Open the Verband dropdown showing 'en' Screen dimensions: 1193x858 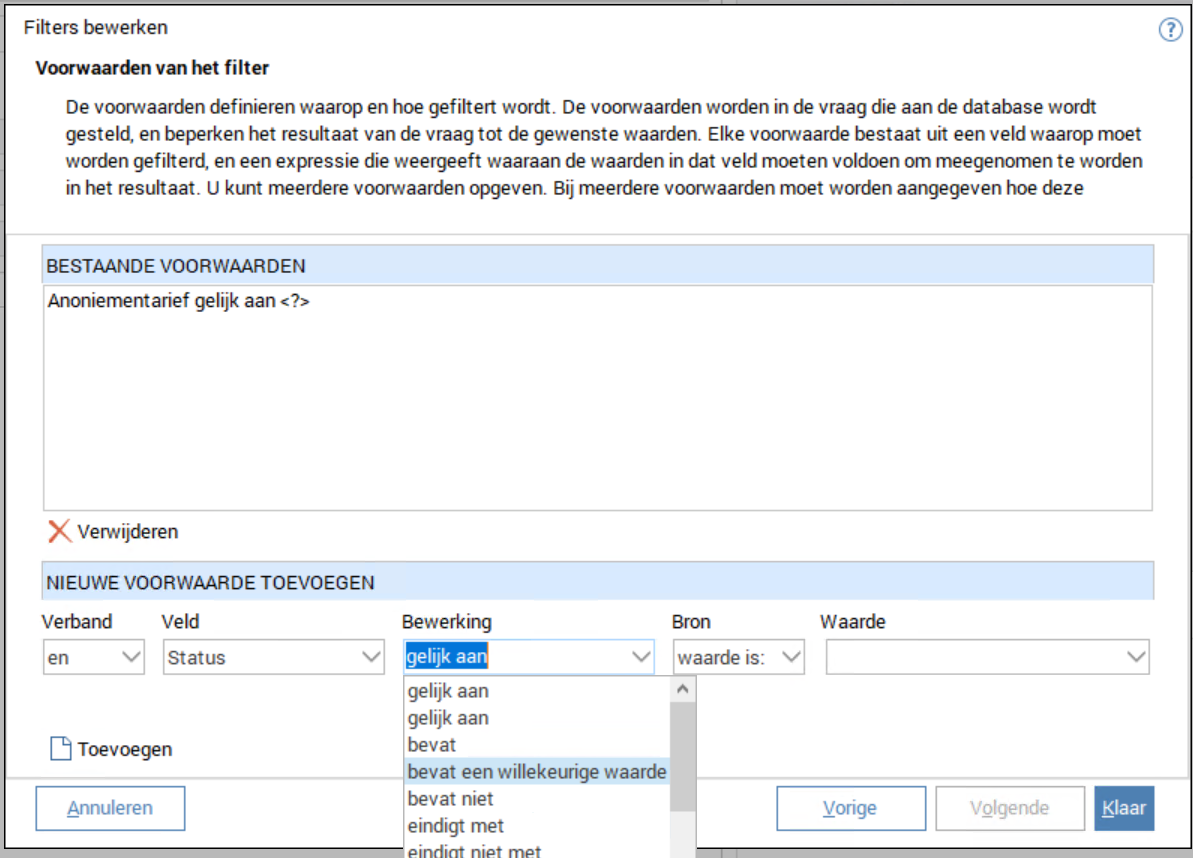pyautogui.click(x=93, y=657)
